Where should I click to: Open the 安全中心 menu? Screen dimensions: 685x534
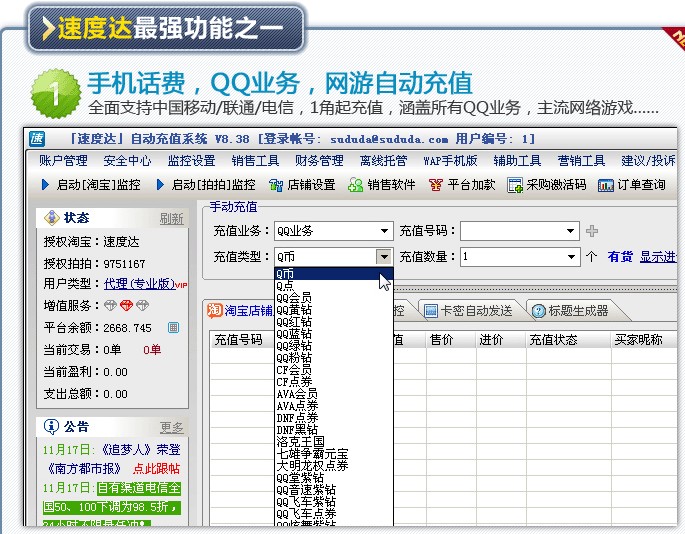127,161
